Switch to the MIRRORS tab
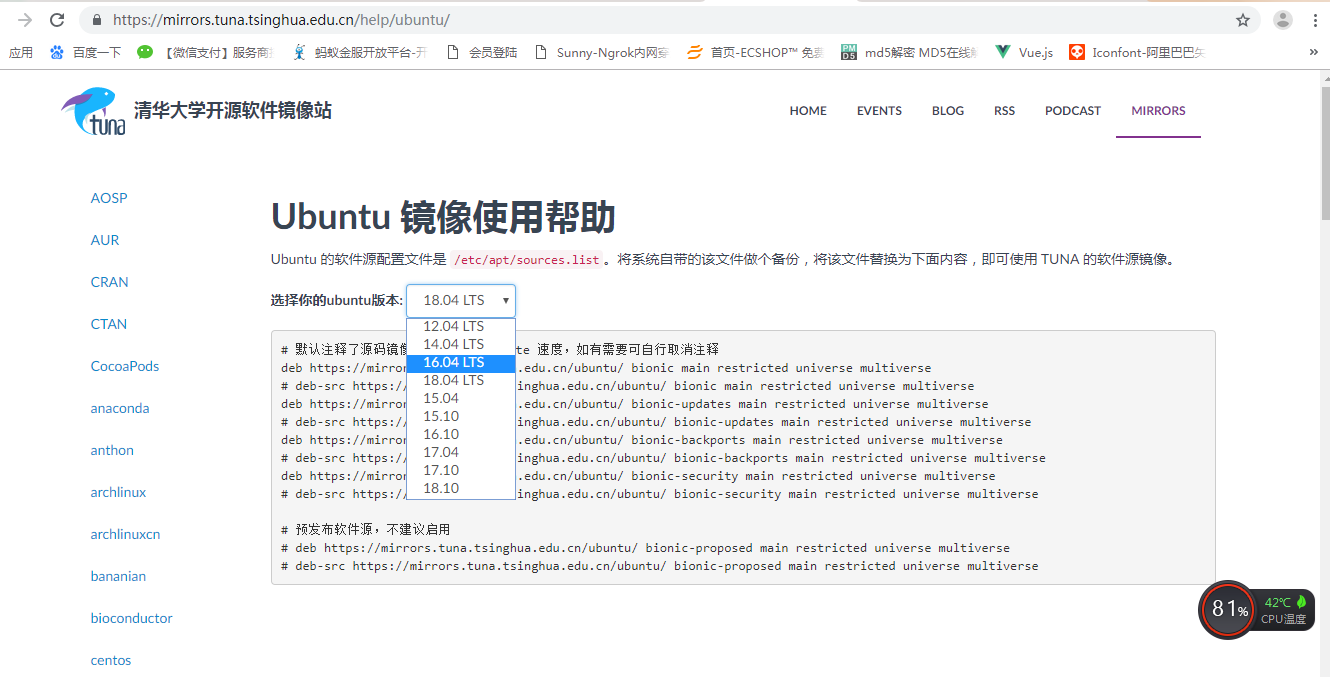 coord(1157,110)
